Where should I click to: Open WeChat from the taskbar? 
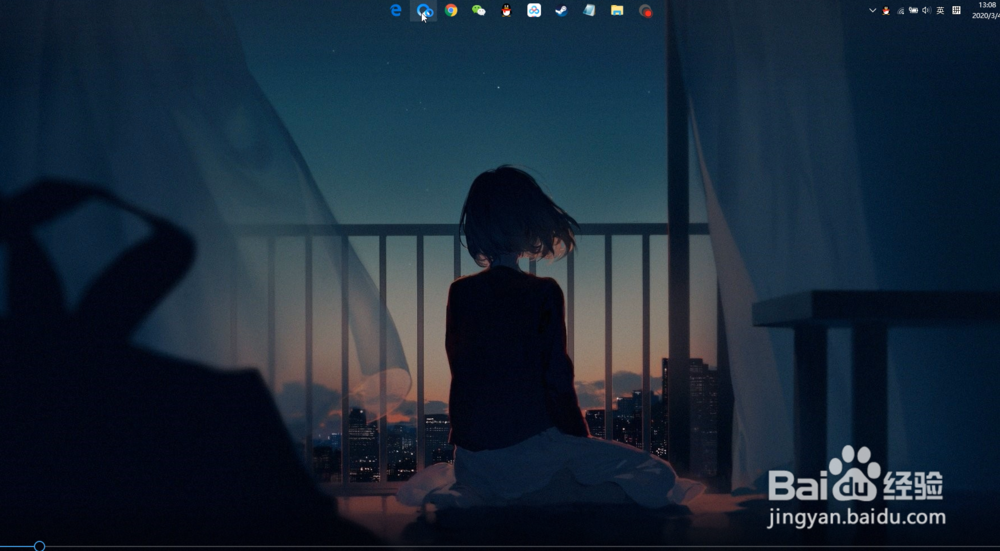click(478, 10)
